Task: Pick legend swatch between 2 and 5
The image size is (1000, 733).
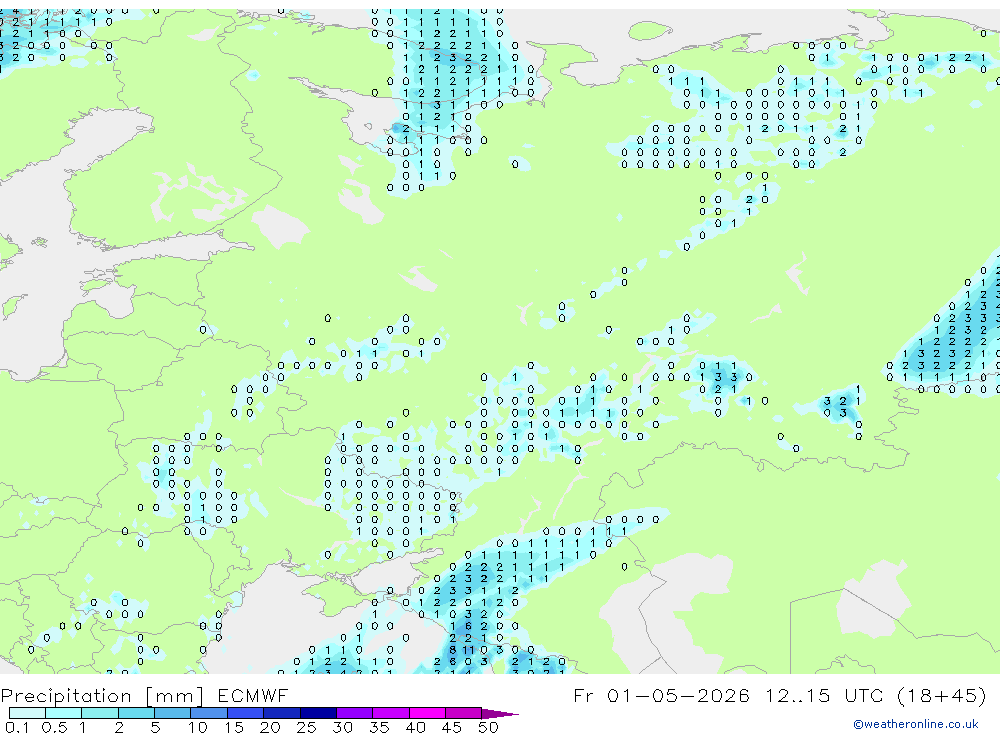Action: tap(136, 713)
